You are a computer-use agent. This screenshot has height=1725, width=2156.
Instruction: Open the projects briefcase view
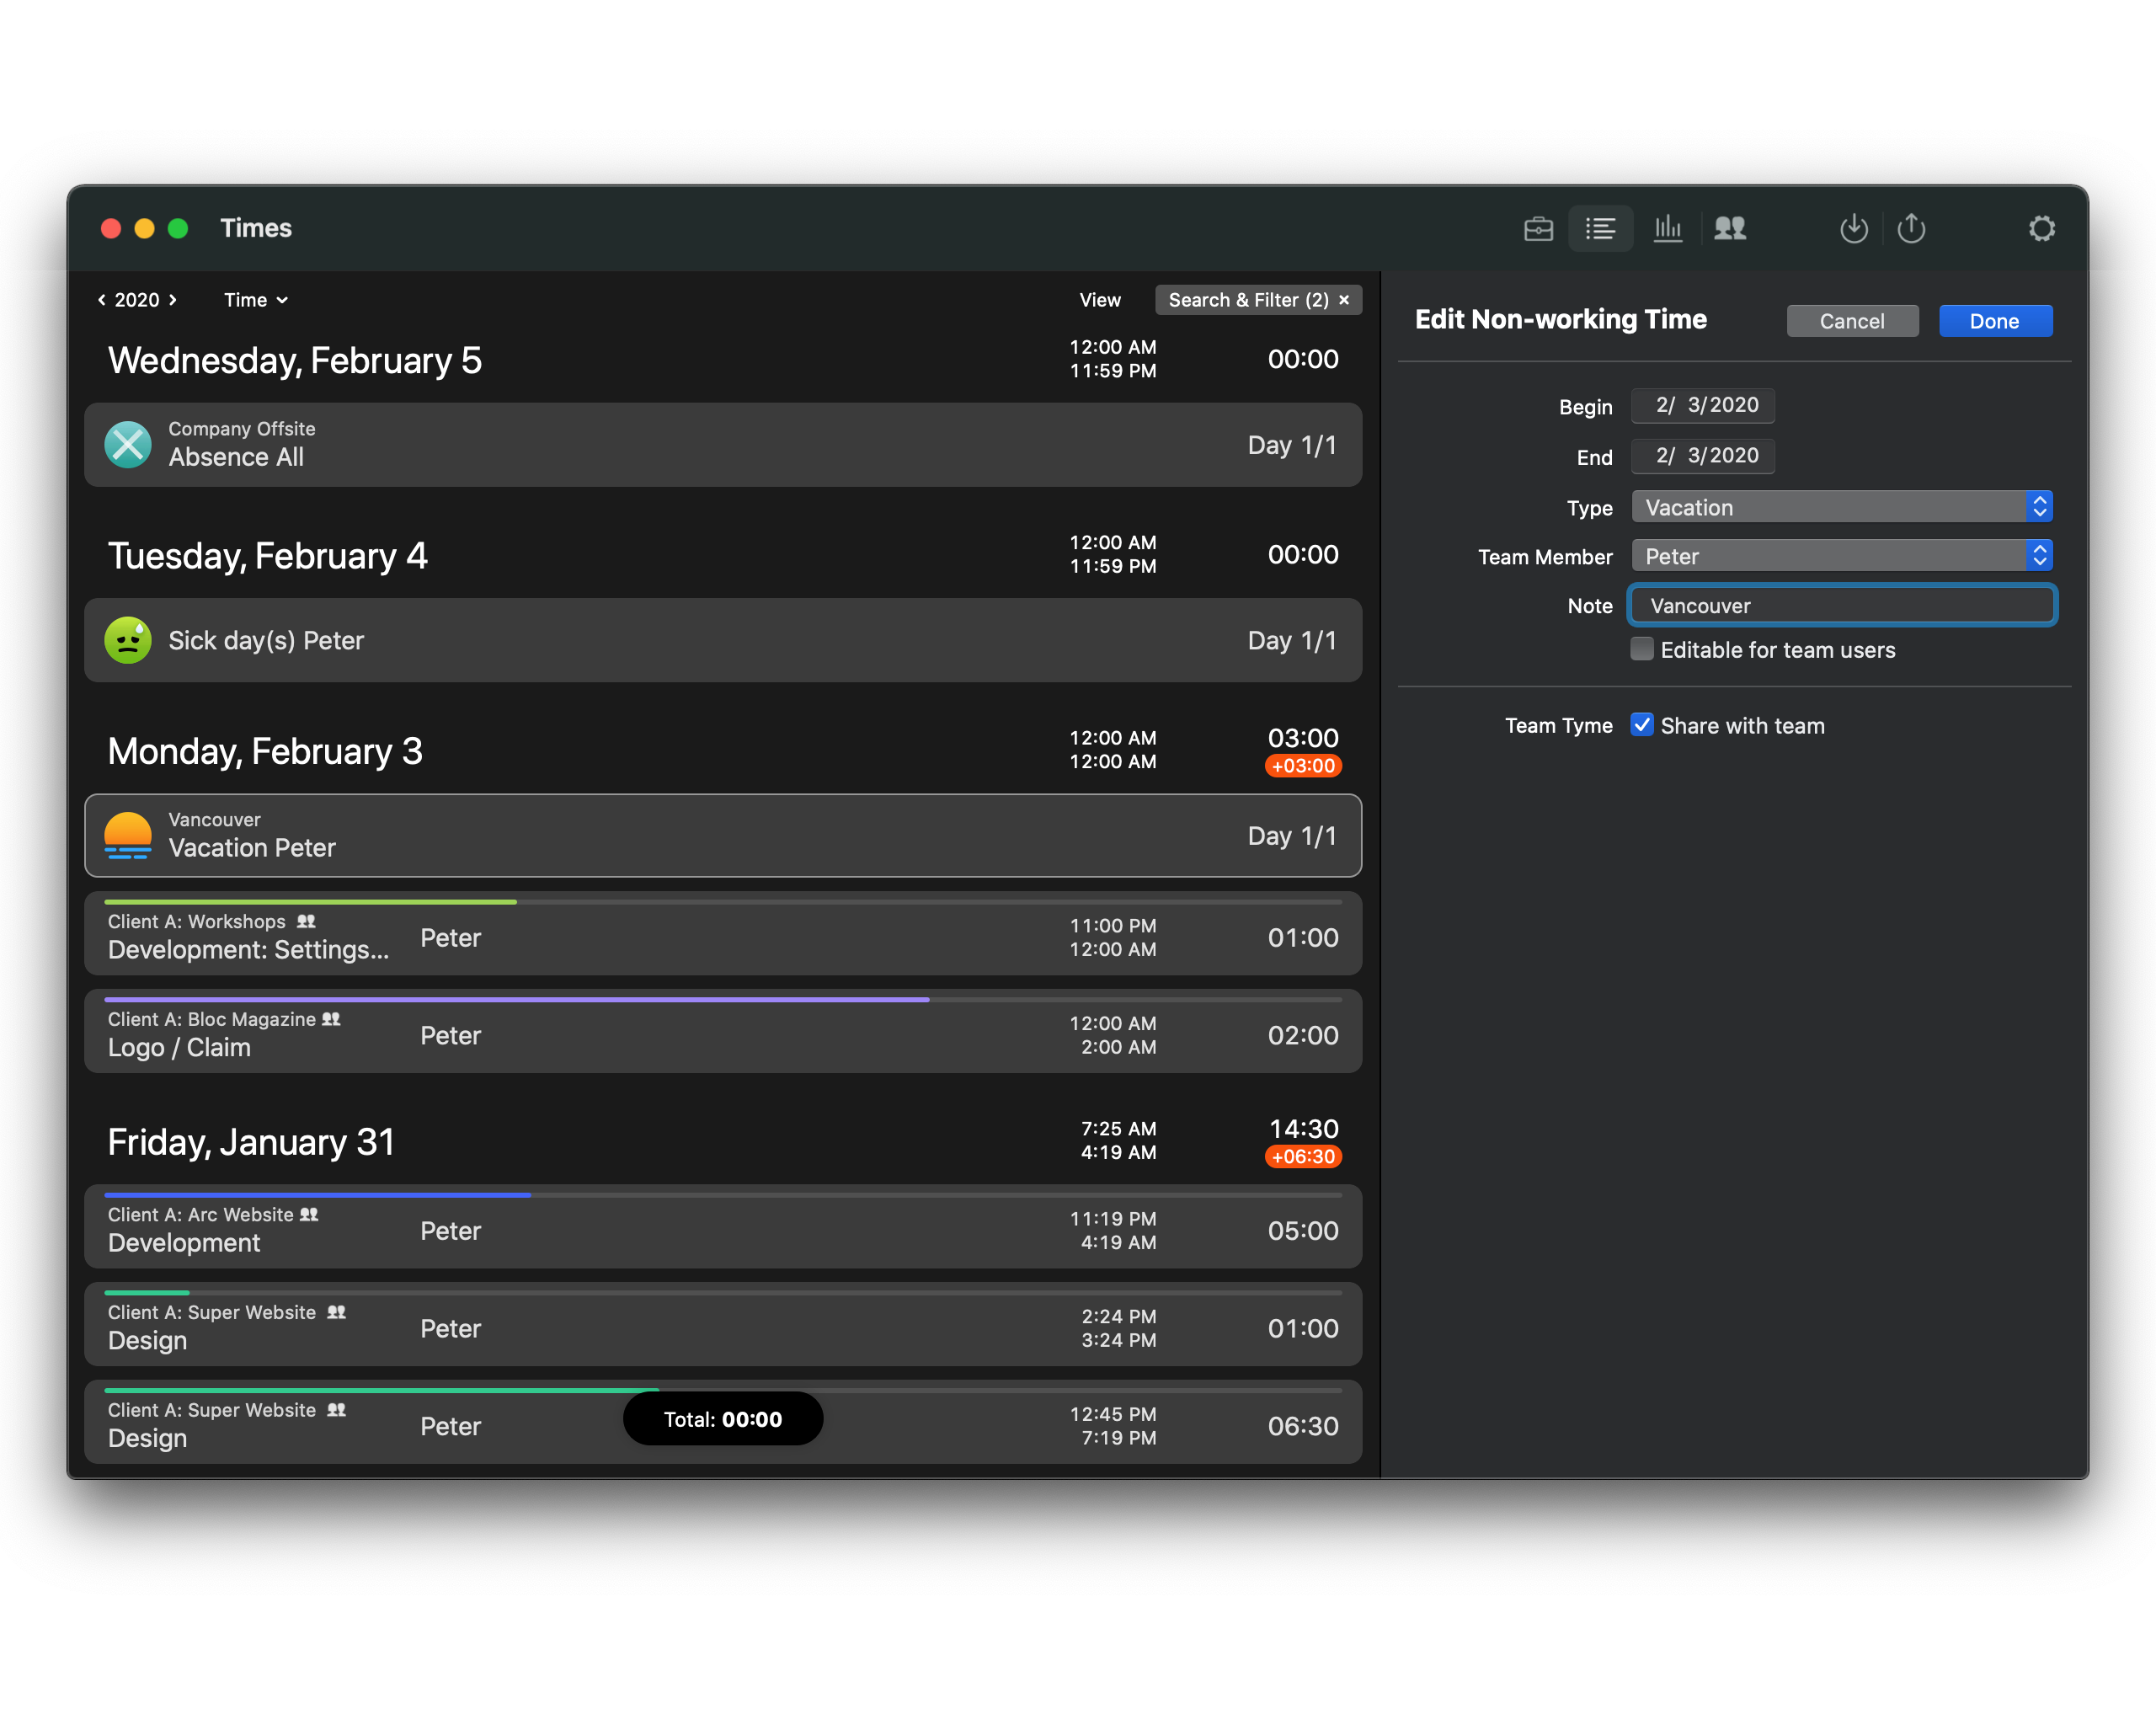[x=1538, y=229]
